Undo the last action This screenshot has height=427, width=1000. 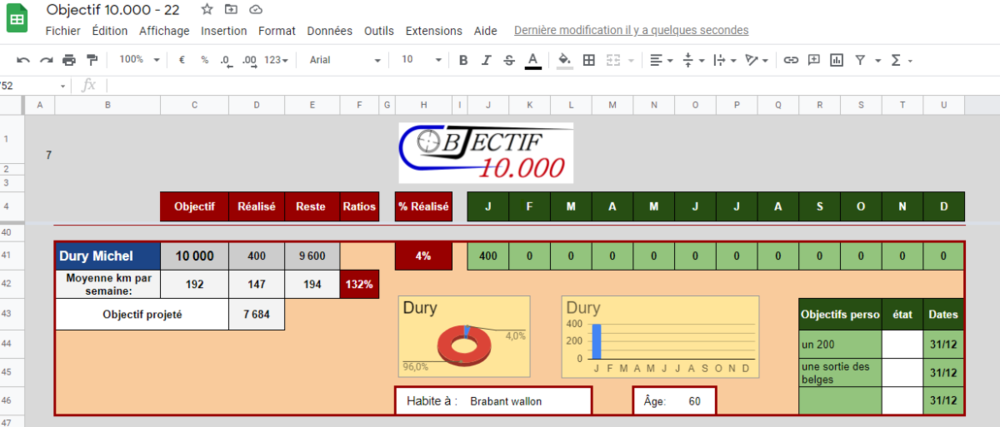tap(24, 60)
